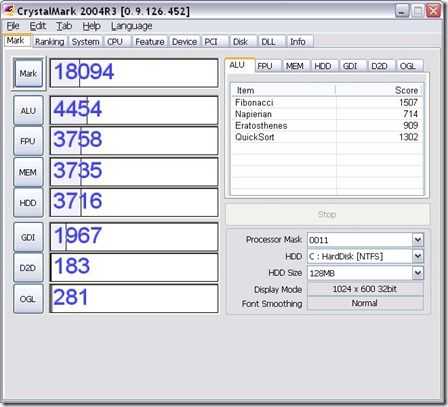
Task: Run the ALU benchmark button
Action: click(x=28, y=111)
